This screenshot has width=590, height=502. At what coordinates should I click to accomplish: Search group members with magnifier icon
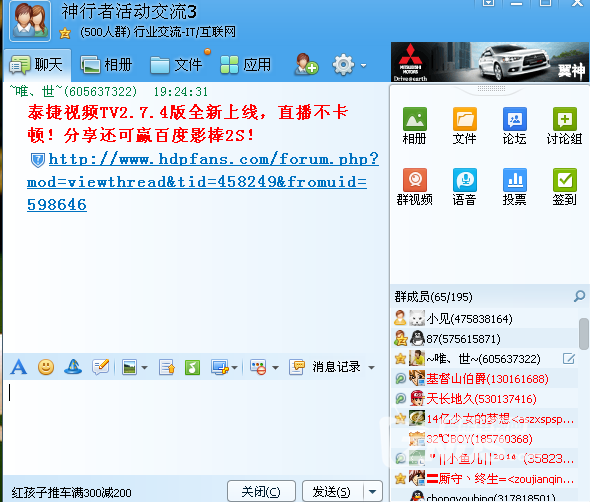tap(579, 296)
